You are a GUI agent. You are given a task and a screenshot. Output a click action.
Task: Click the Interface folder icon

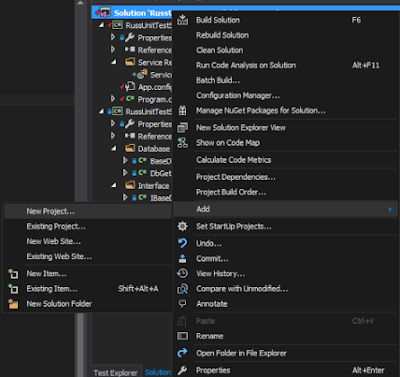pos(130,185)
